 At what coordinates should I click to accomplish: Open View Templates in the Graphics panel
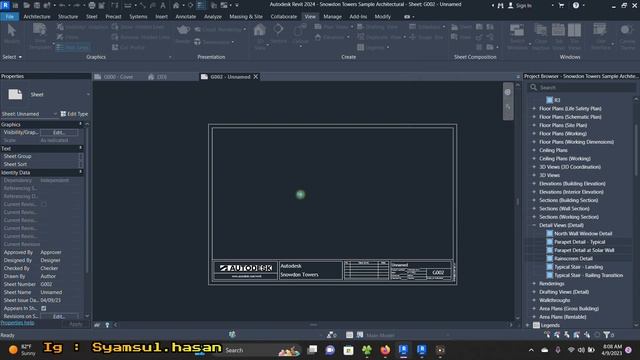(x=40, y=35)
